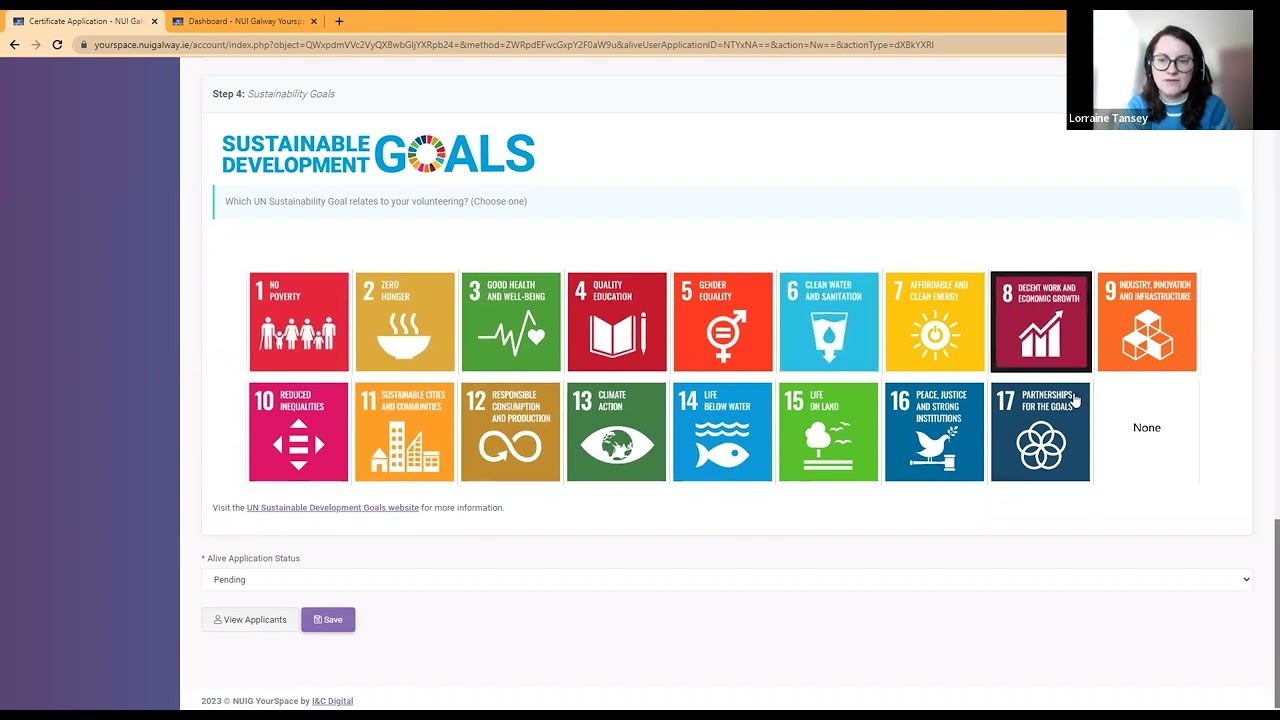This screenshot has height=720, width=1280.
Task: Choose the Zero Hunger goal tile
Action: 405,322
